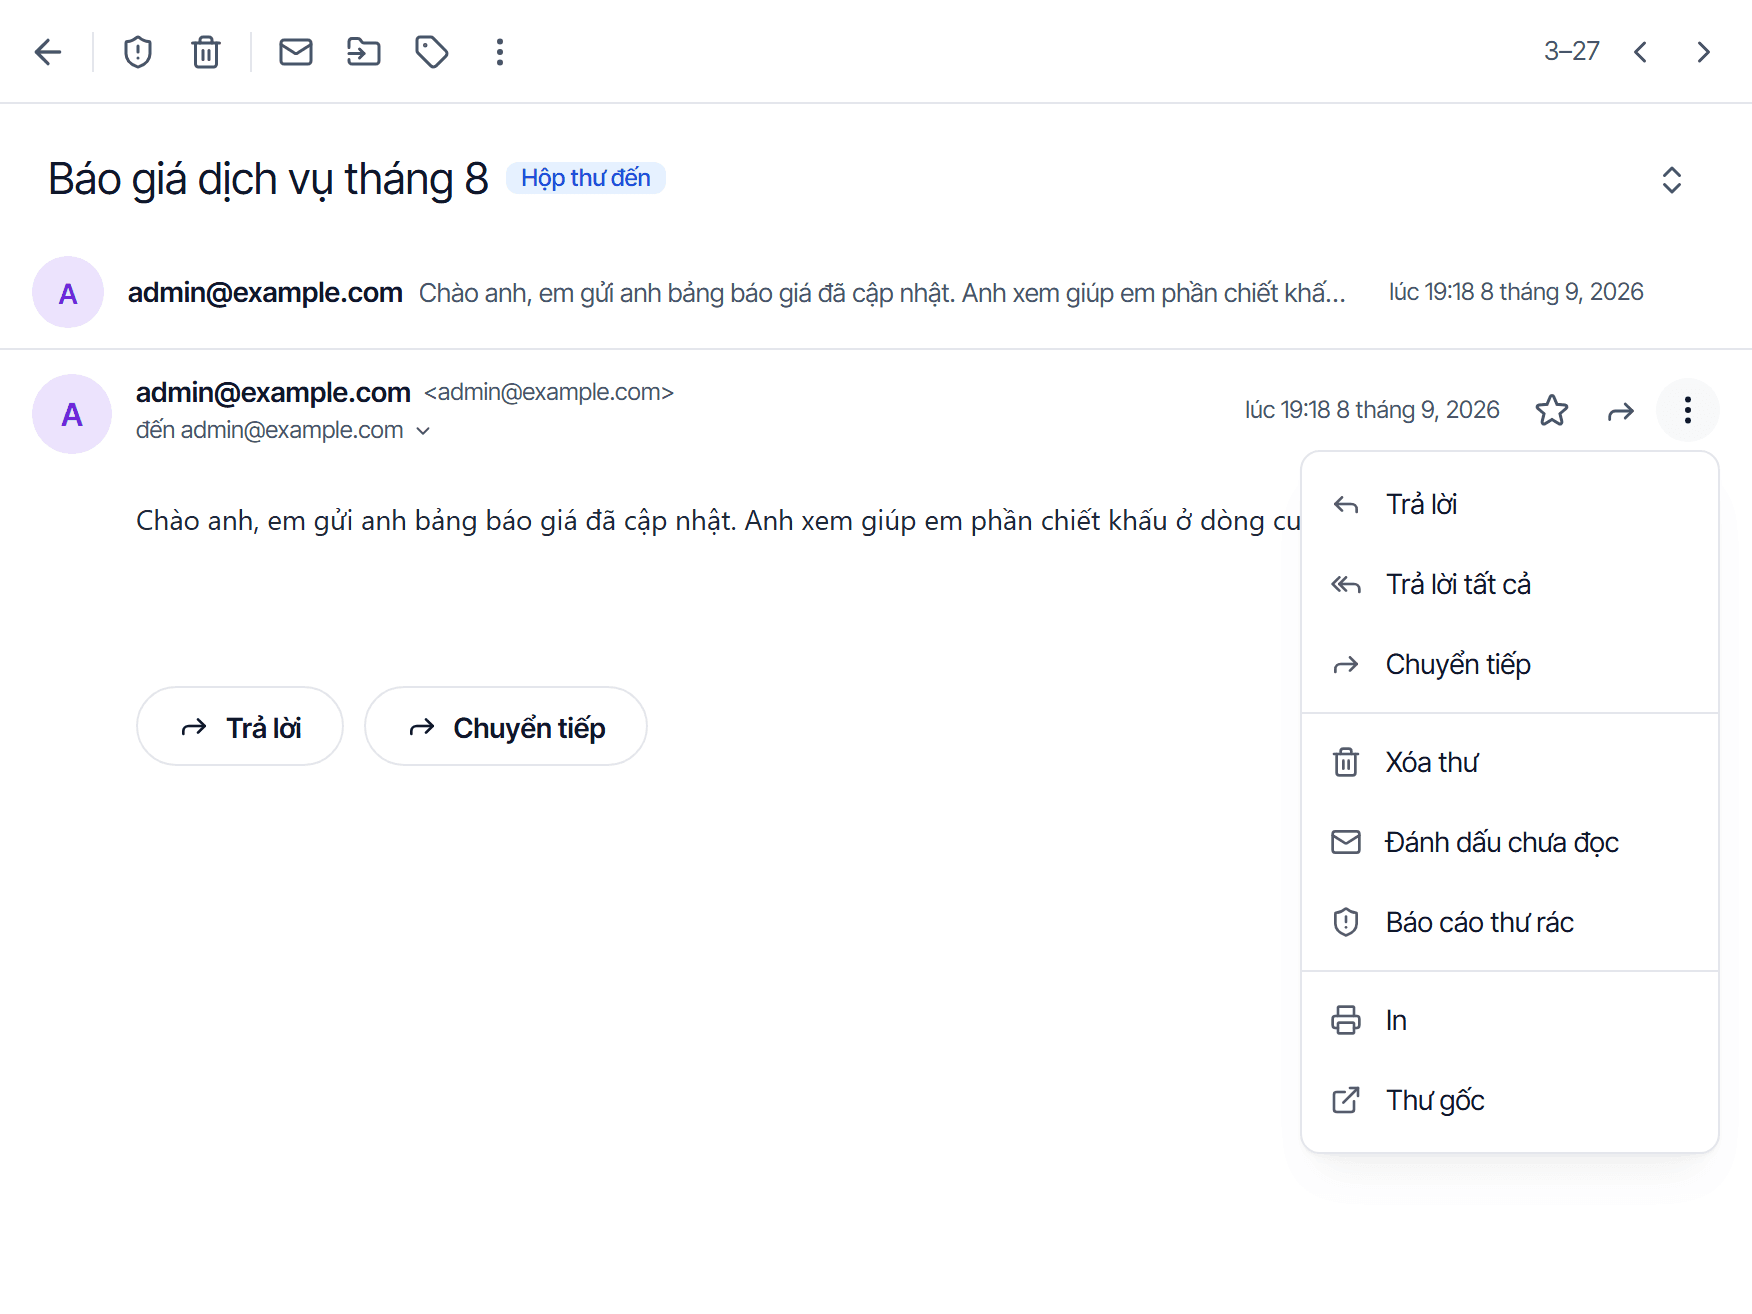1752x1314 pixels.
Task: Report spam via top toolbar shield icon
Action: pyautogui.click(x=138, y=52)
